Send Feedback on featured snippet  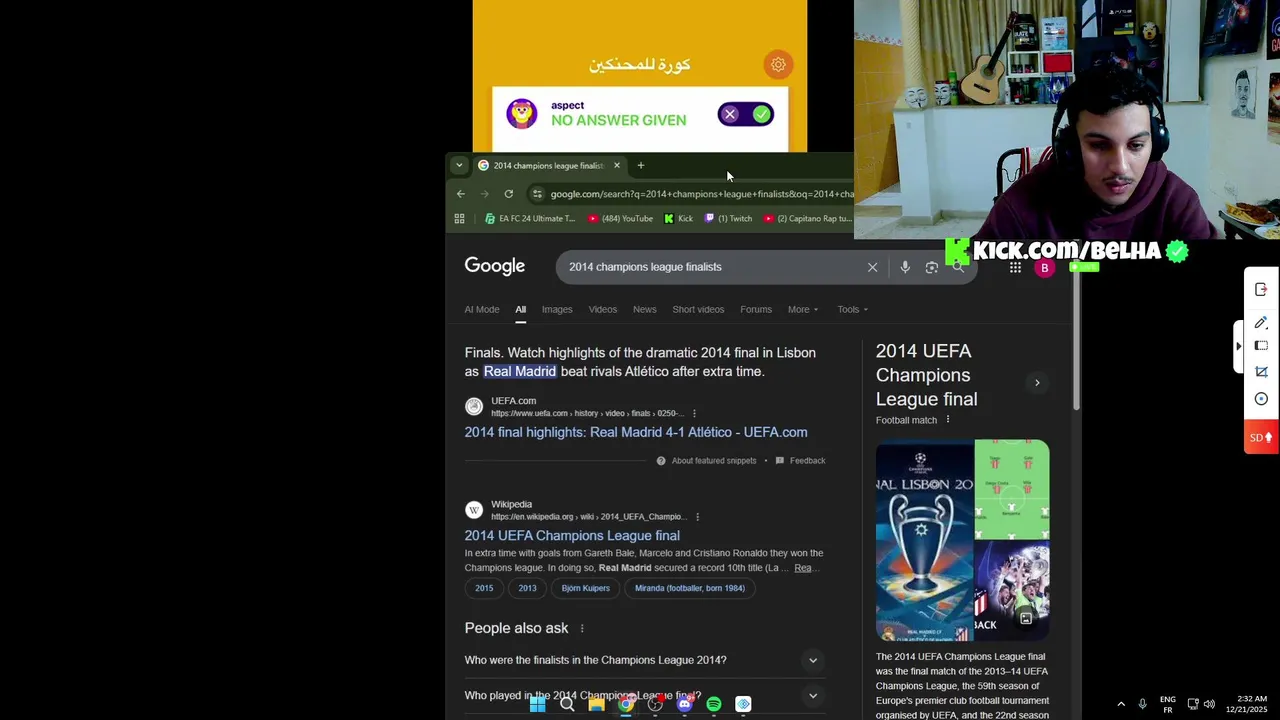pos(800,460)
